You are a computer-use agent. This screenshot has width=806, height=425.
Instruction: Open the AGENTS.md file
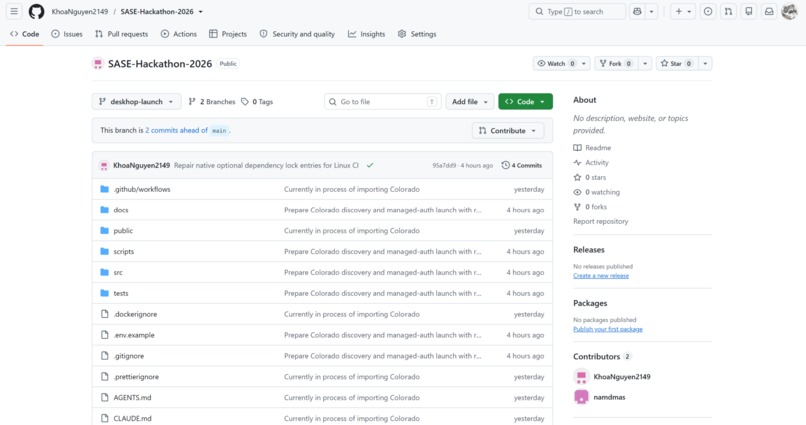(x=132, y=397)
